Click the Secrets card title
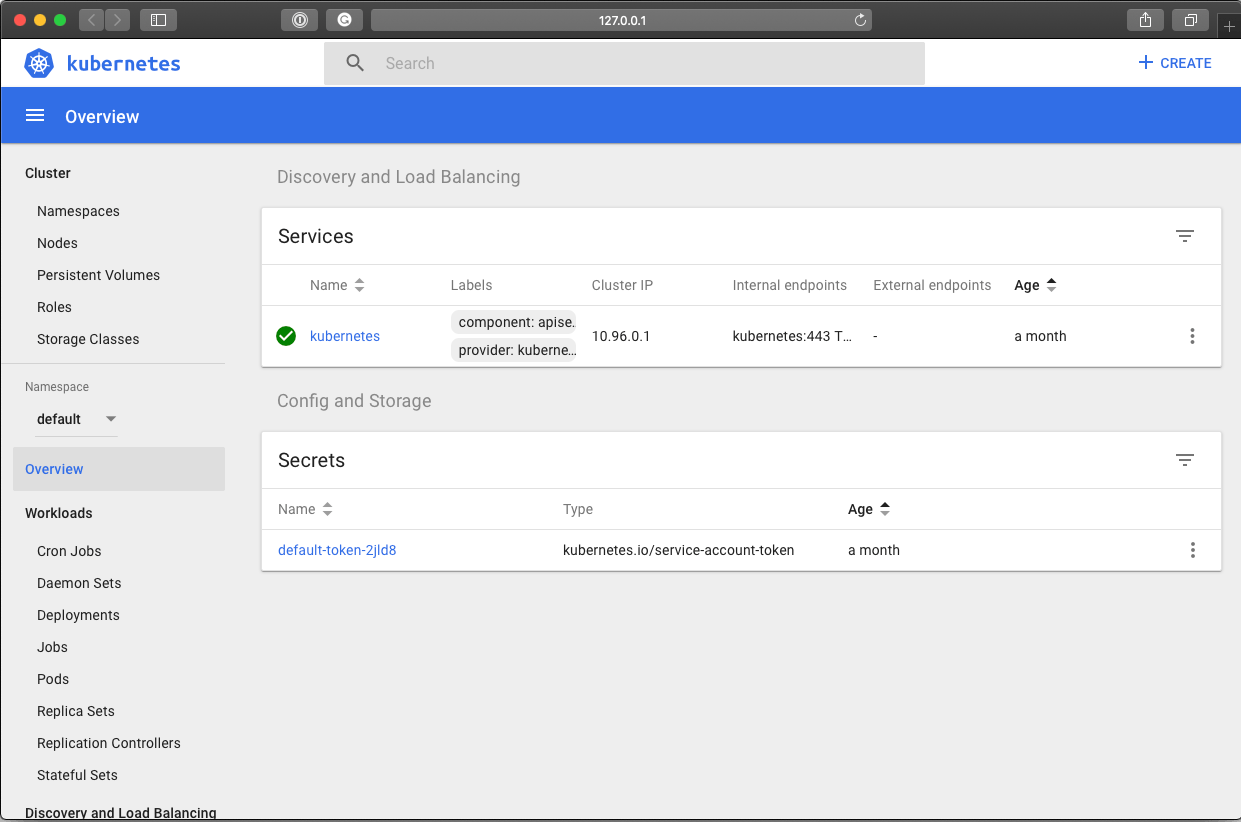The width and height of the screenshot is (1241, 822). coord(311,460)
